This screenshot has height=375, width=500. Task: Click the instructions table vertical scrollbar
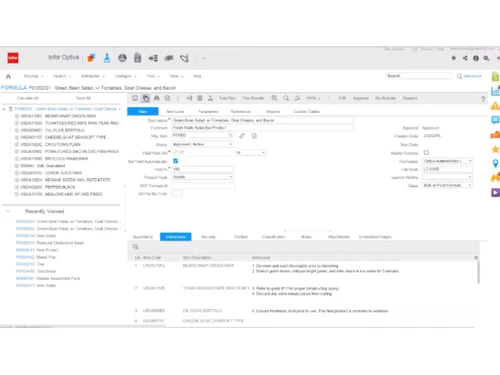[x=478, y=272]
